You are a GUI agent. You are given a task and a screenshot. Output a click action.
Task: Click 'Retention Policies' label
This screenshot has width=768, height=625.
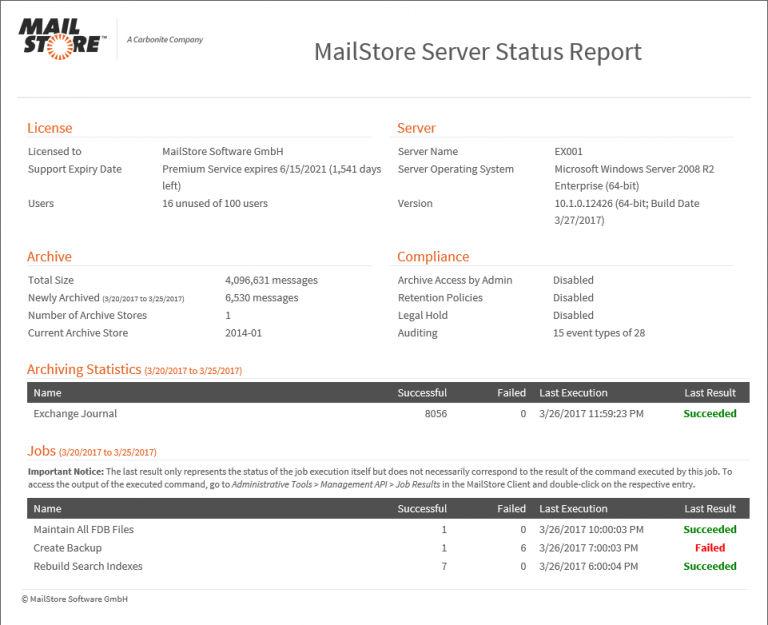[440, 298]
